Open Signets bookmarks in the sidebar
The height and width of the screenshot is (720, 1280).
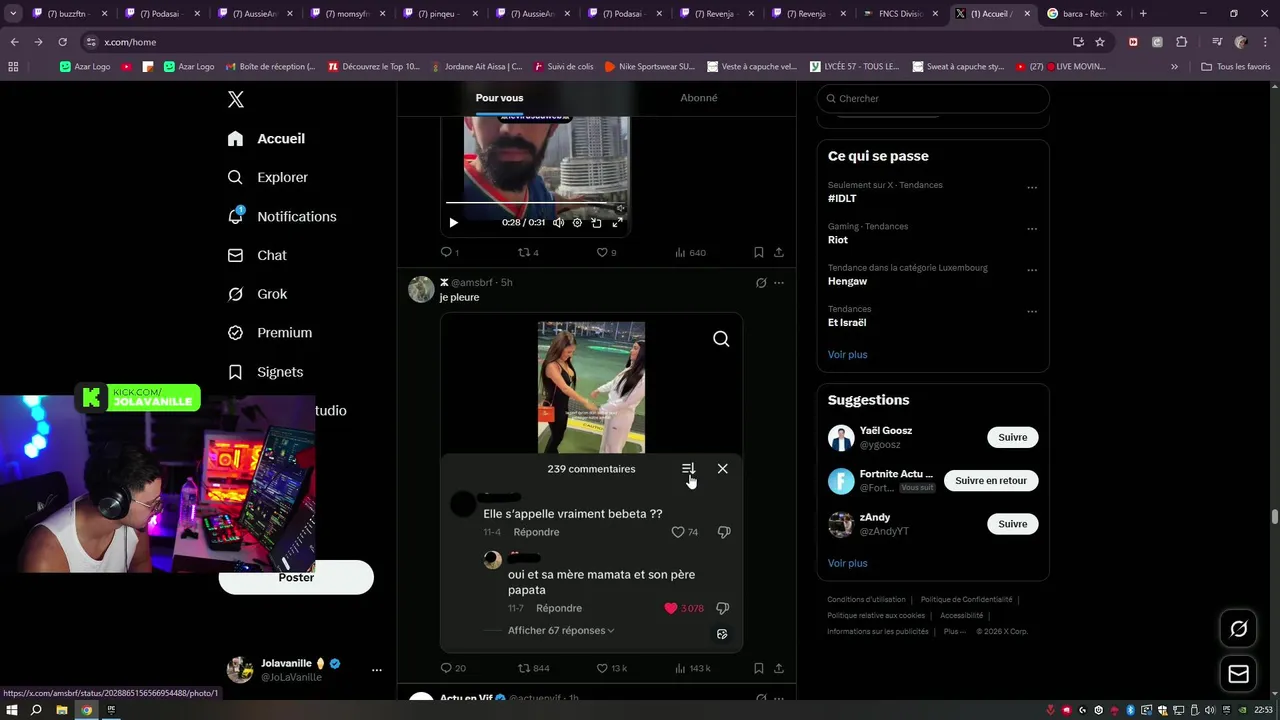[x=265, y=372]
